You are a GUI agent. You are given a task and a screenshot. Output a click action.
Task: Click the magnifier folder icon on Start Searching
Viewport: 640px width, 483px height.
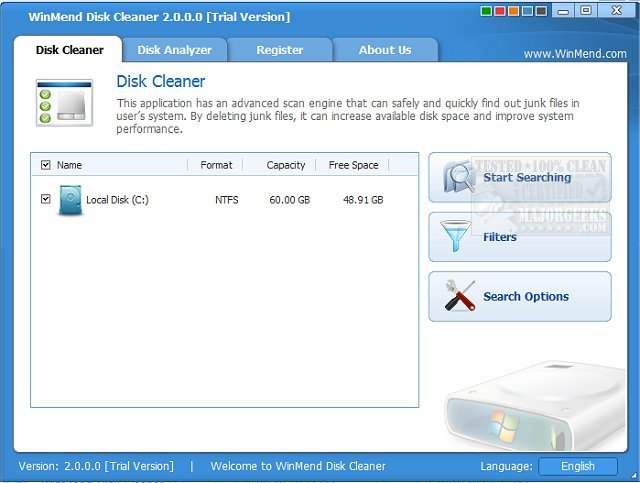point(460,177)
